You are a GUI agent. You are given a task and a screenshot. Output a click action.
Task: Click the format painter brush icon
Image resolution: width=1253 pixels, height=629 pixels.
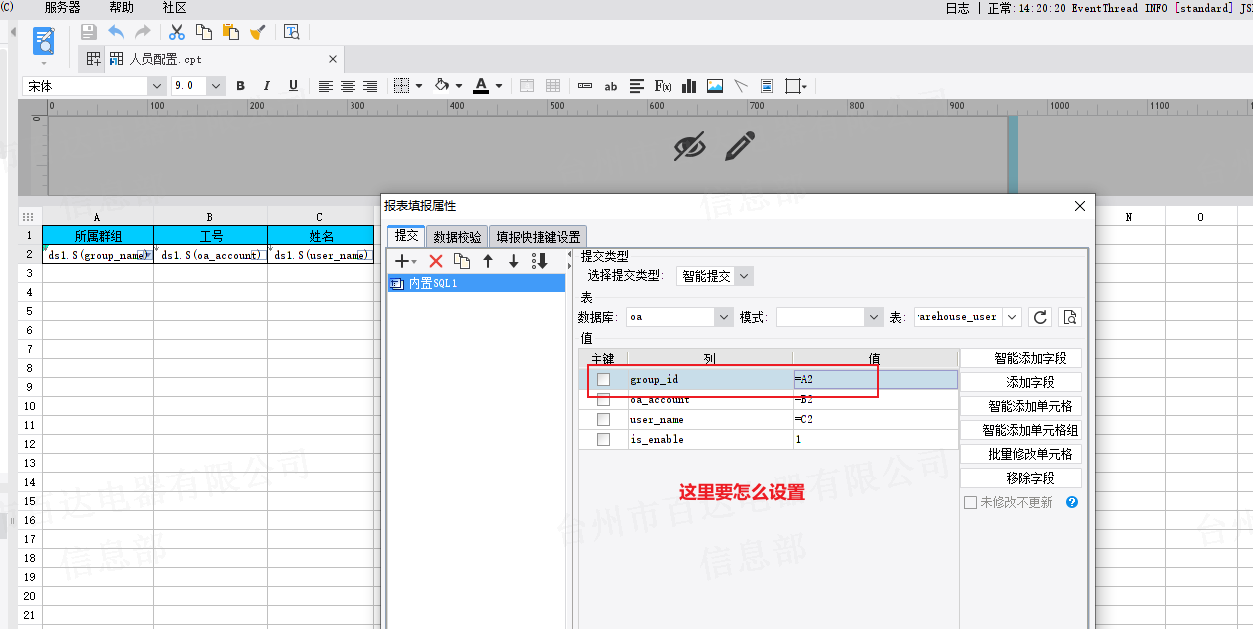point(257,32)
